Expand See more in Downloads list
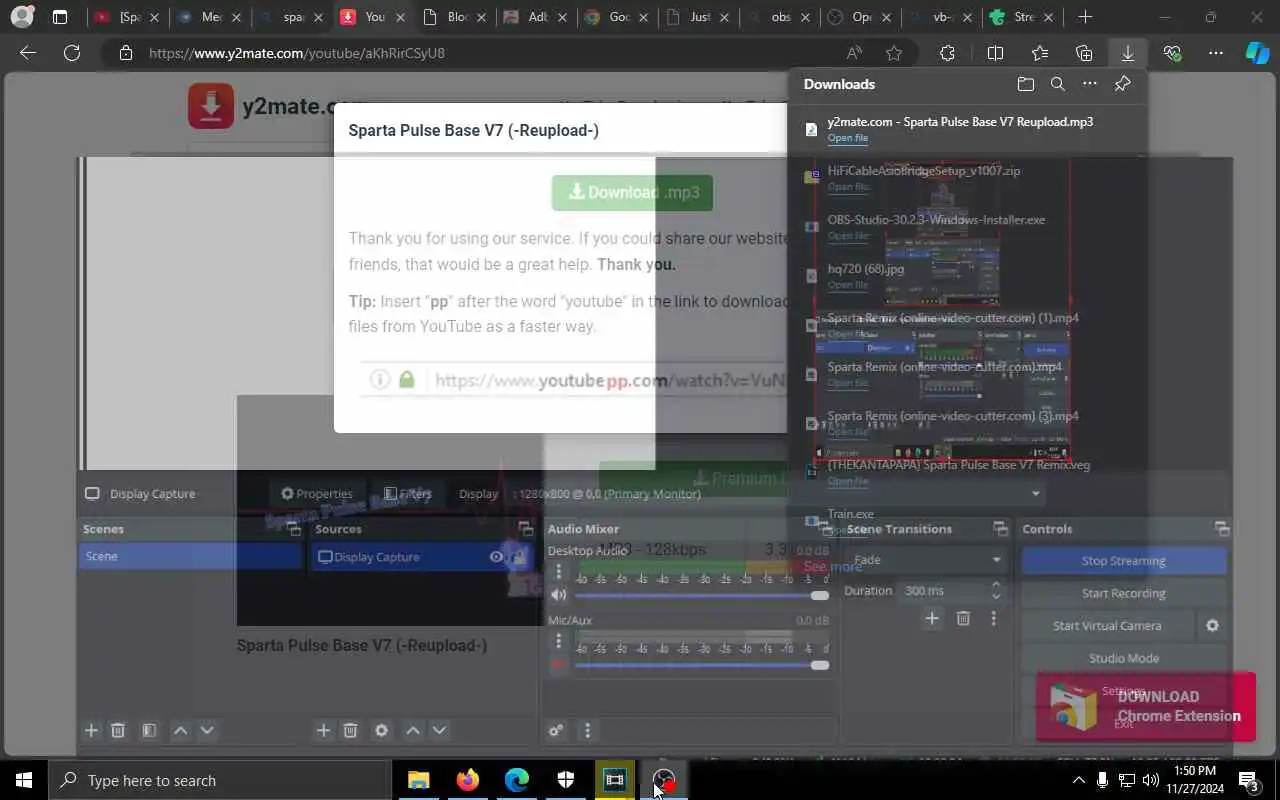The width and height of the screenshot is (1280, 800). coord(833,567)
